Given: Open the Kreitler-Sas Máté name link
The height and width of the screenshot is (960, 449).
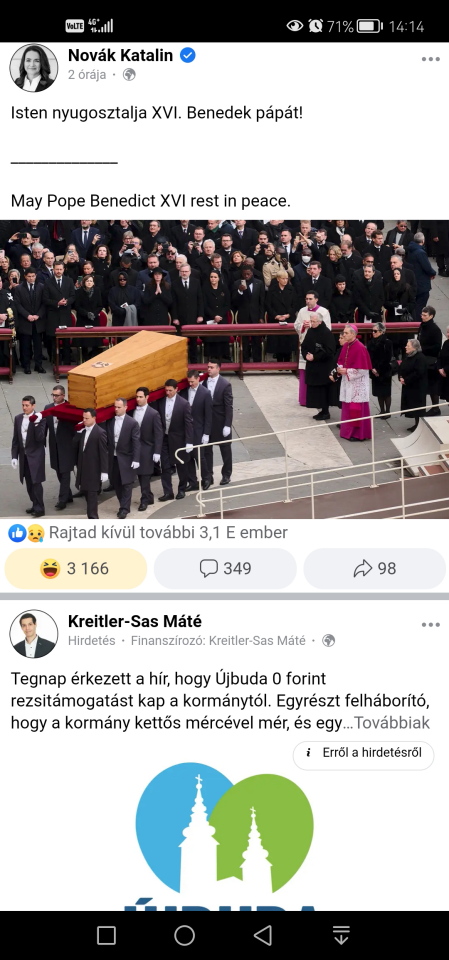Looking at the screenshot, I should [135, 621].
